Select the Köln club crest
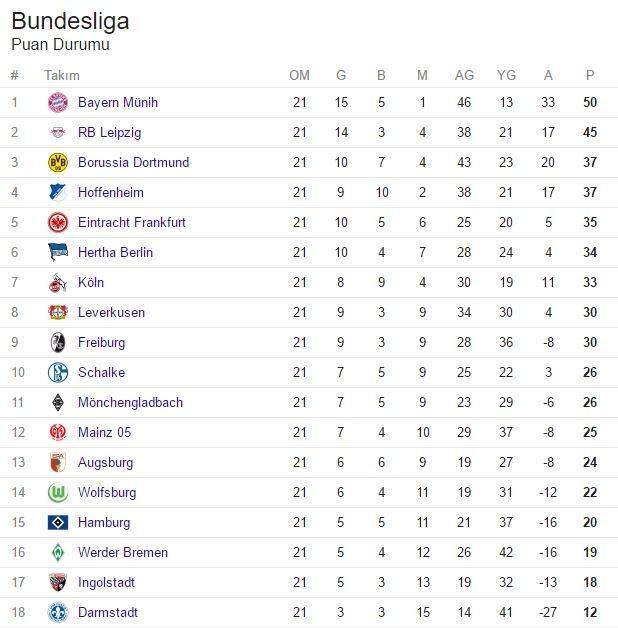Screen dimensions: 618x628 58,282
